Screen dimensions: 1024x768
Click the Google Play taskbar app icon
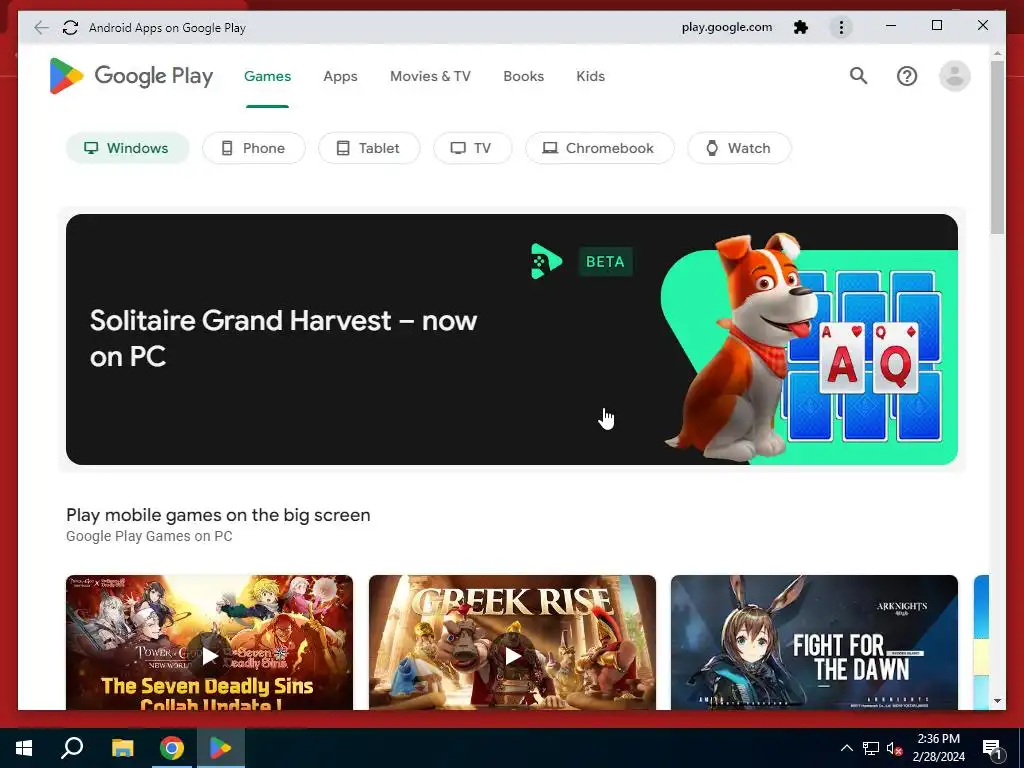point(220,748)
